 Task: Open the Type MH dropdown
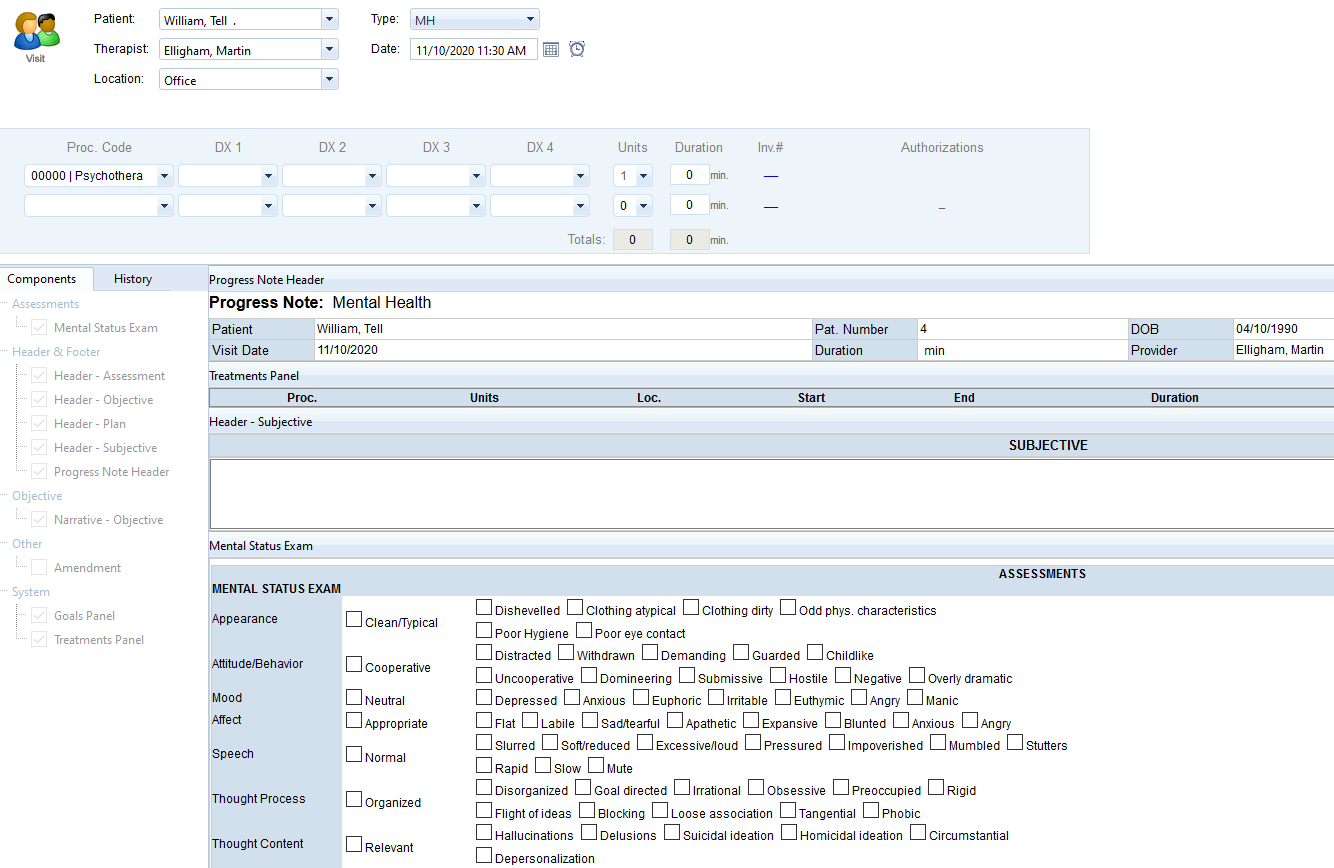point(530,19)
